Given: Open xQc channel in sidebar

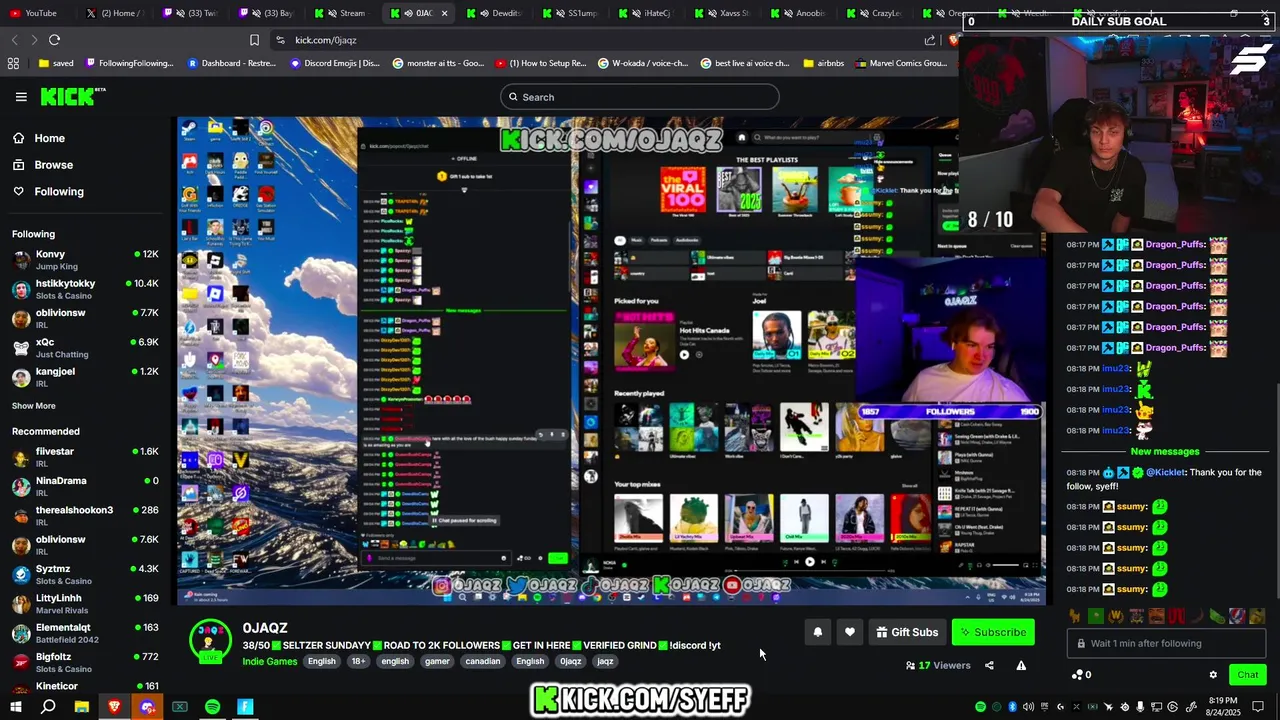Looking at the screenshot, I should (x=86, y=348).
